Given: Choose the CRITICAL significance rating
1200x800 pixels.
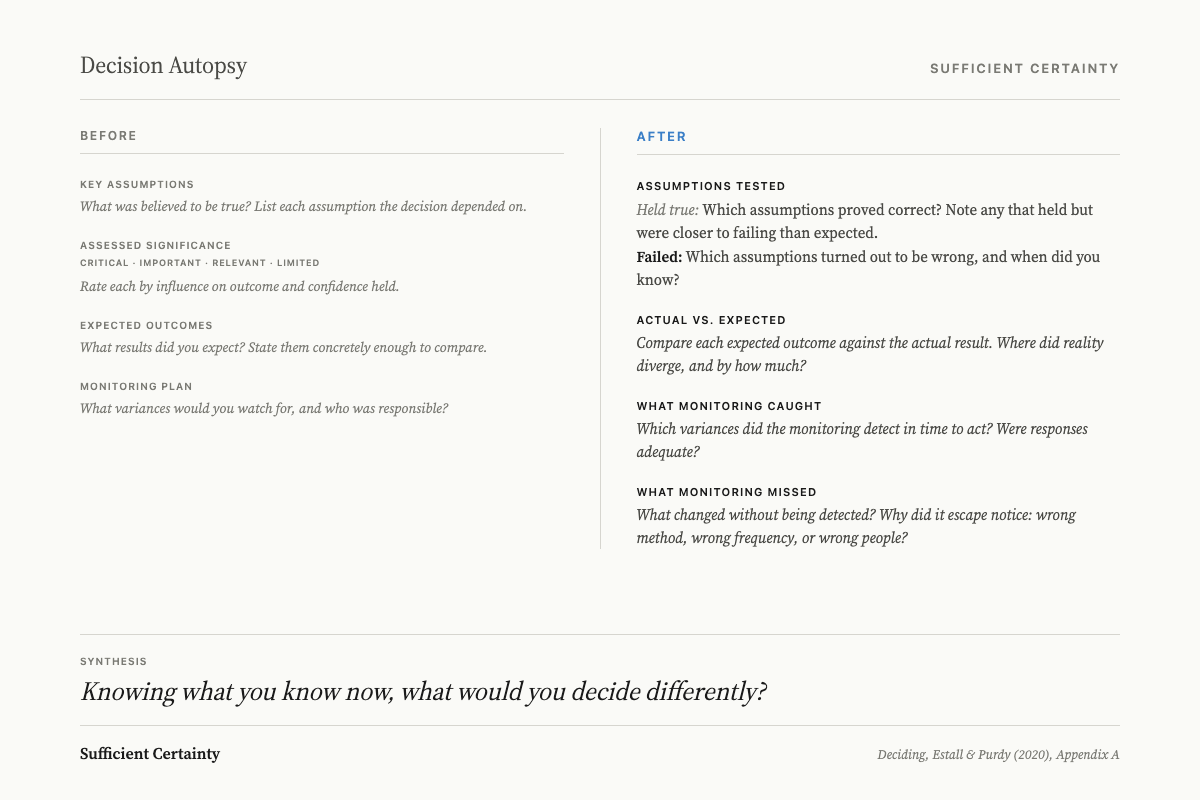Looking at the screenshot, I should (104, 263).
